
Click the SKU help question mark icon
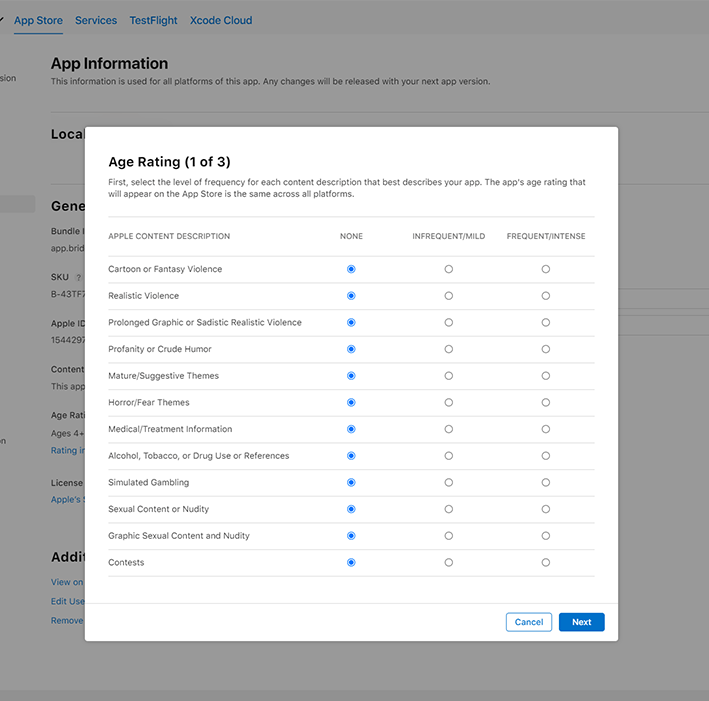(78, 278)
